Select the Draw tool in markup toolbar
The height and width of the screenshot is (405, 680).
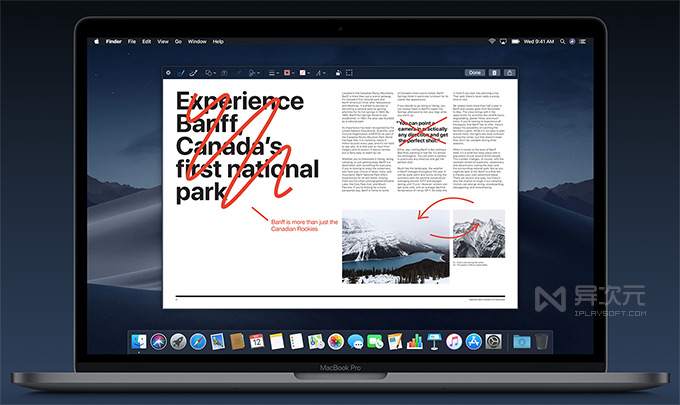click(195, 73)
